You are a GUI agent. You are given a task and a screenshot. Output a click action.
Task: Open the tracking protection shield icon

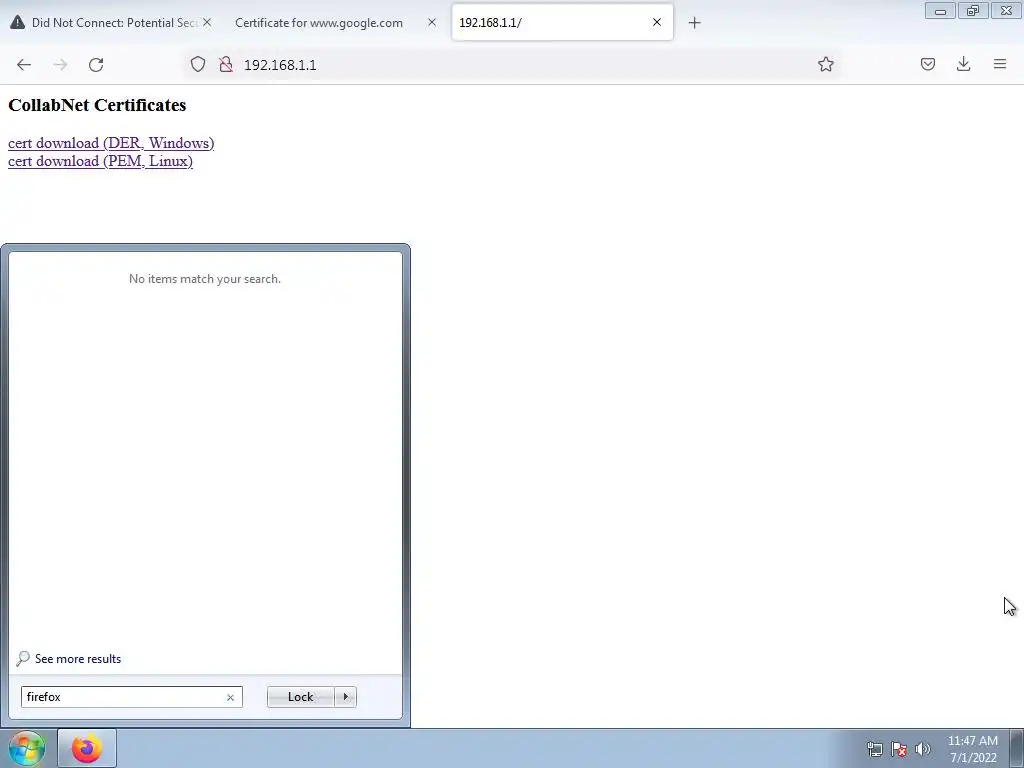[x=198, y=65]
